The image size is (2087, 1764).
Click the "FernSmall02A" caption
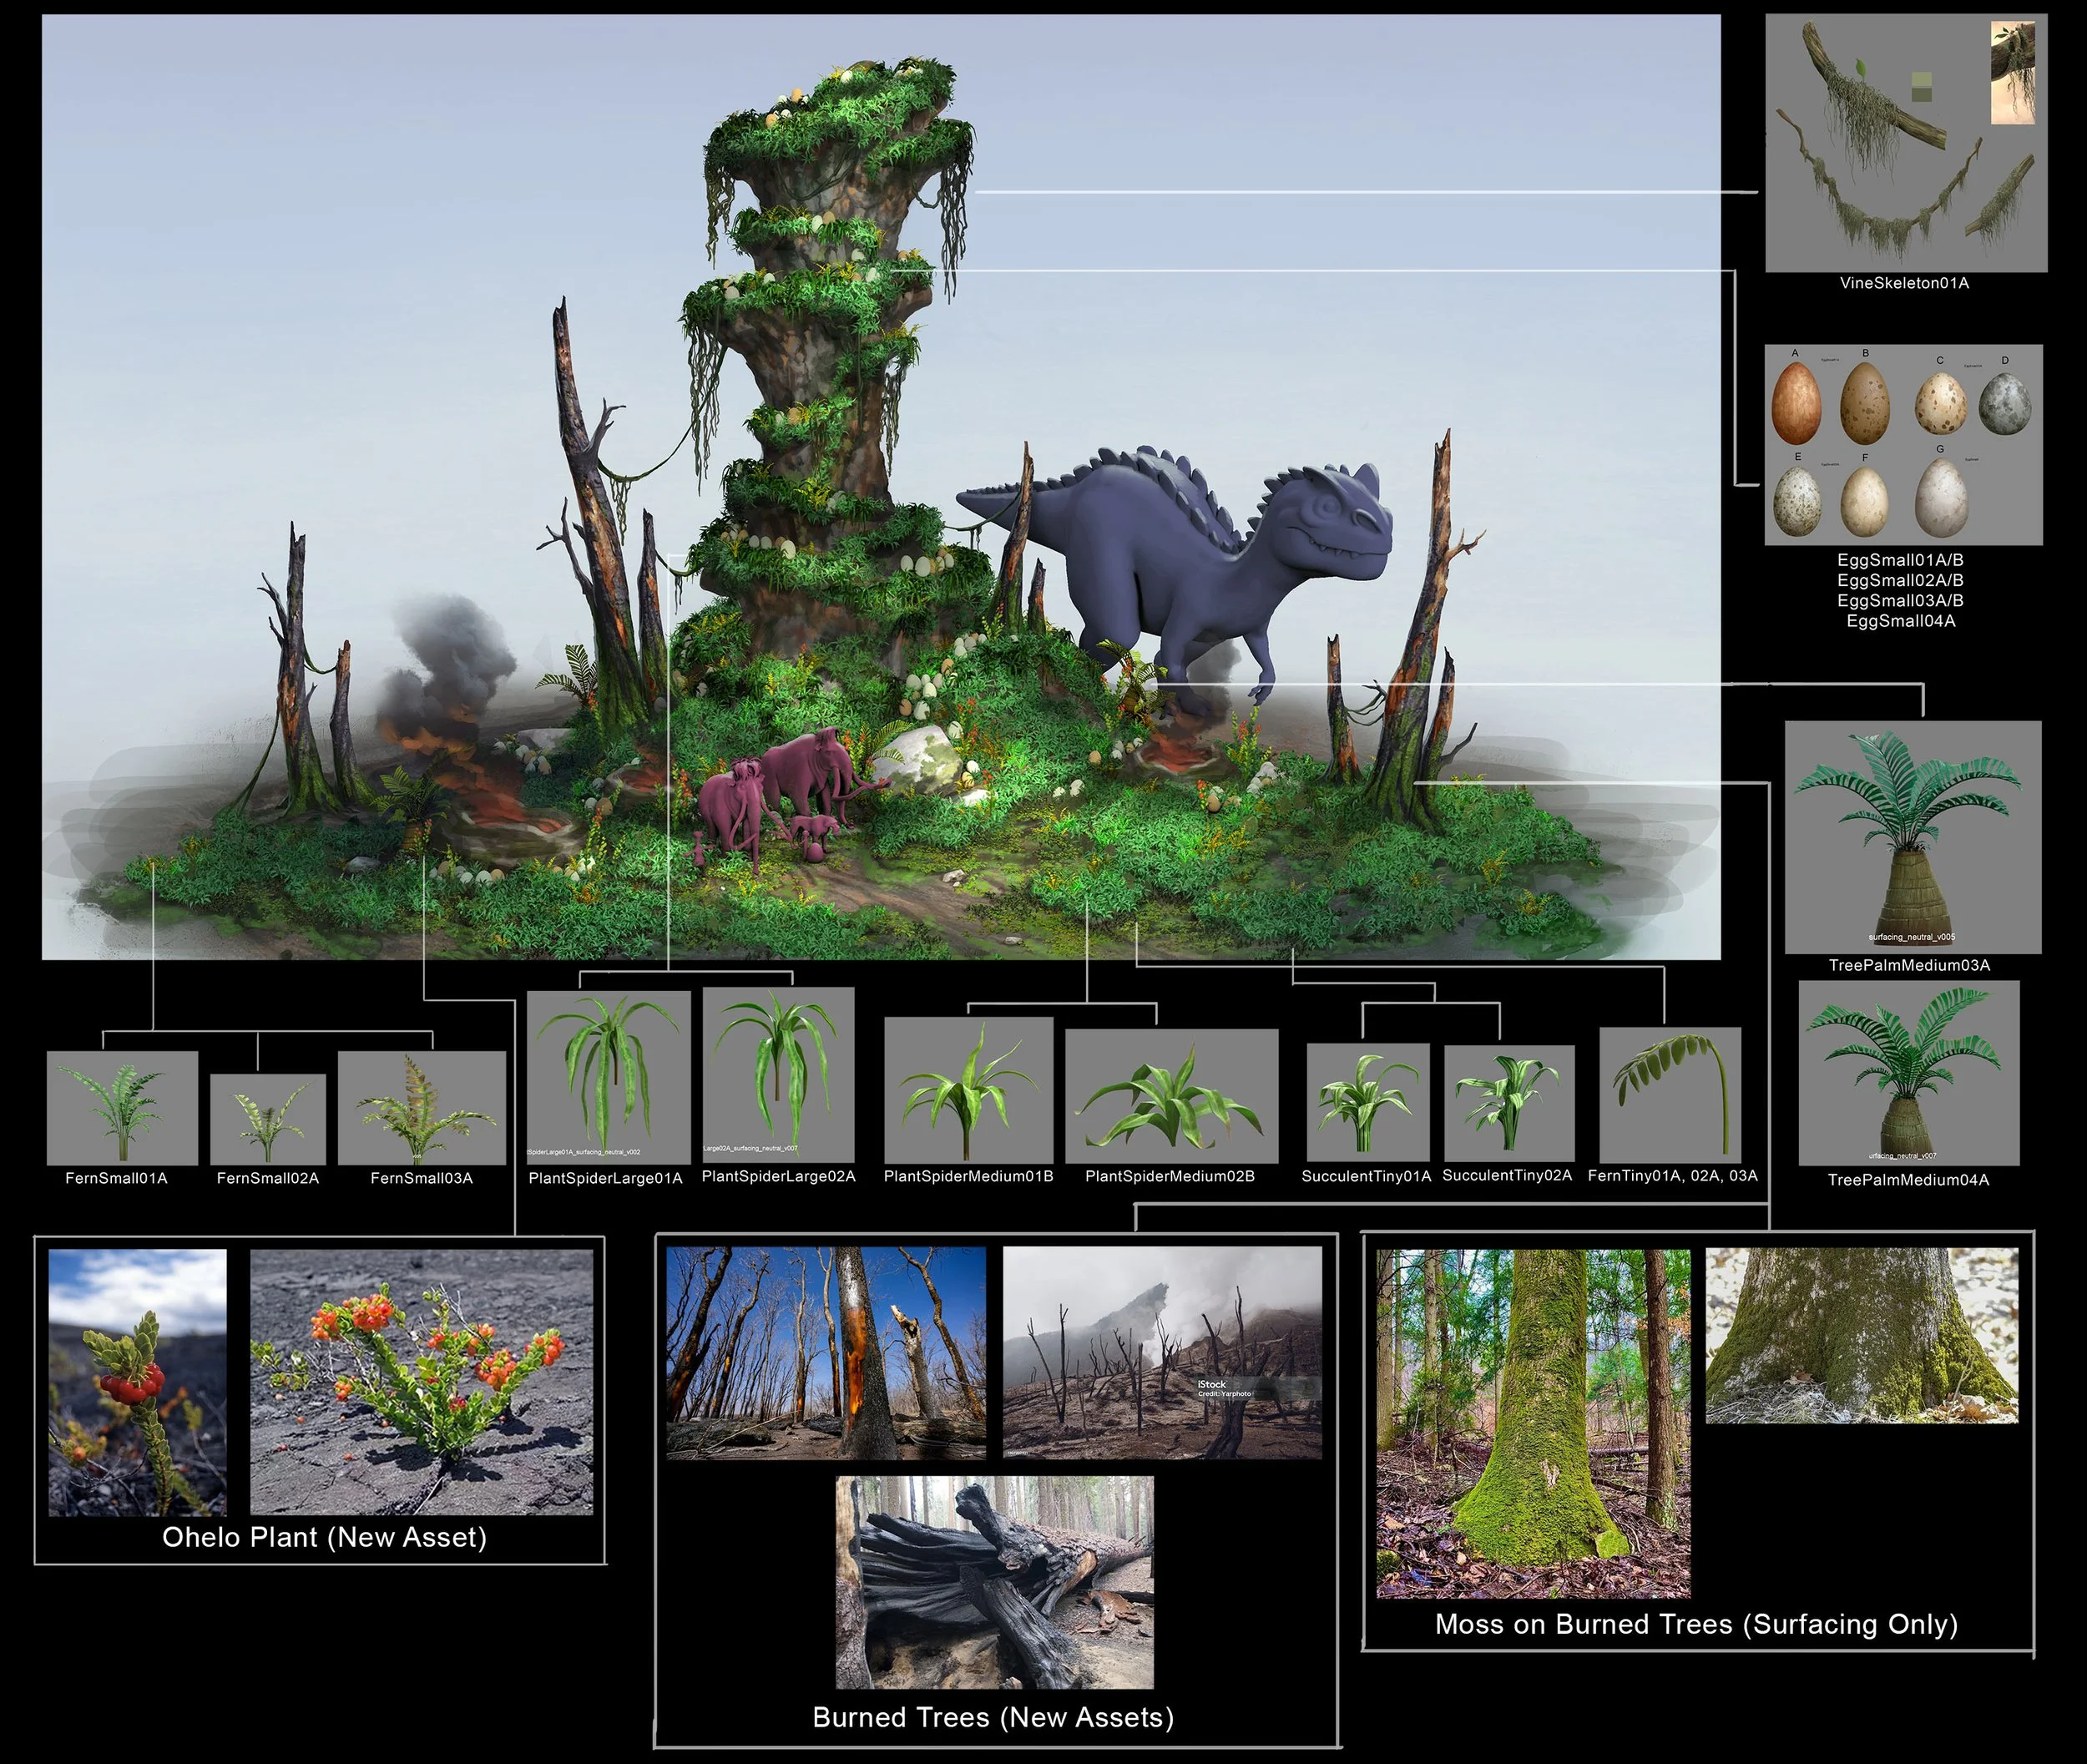click(268, 1178)
